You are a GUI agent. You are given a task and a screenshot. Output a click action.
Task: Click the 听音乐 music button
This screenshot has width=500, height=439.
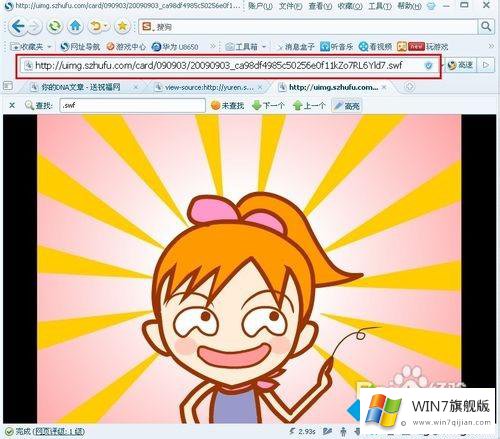coord(337,47)
